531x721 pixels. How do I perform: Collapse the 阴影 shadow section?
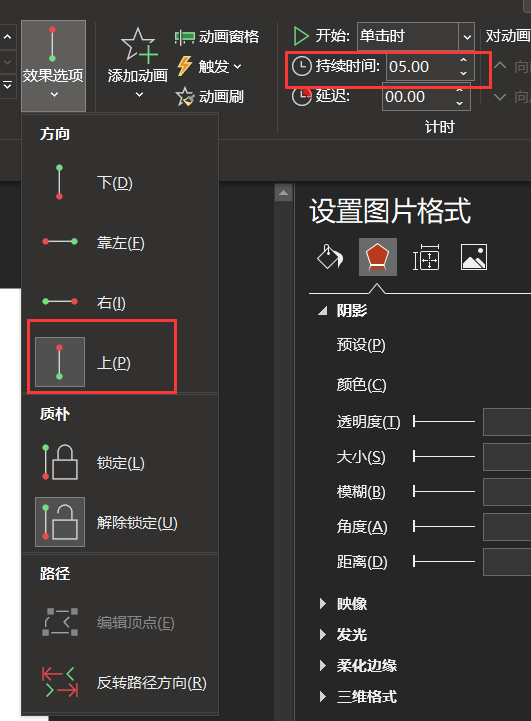coord(323,311)
